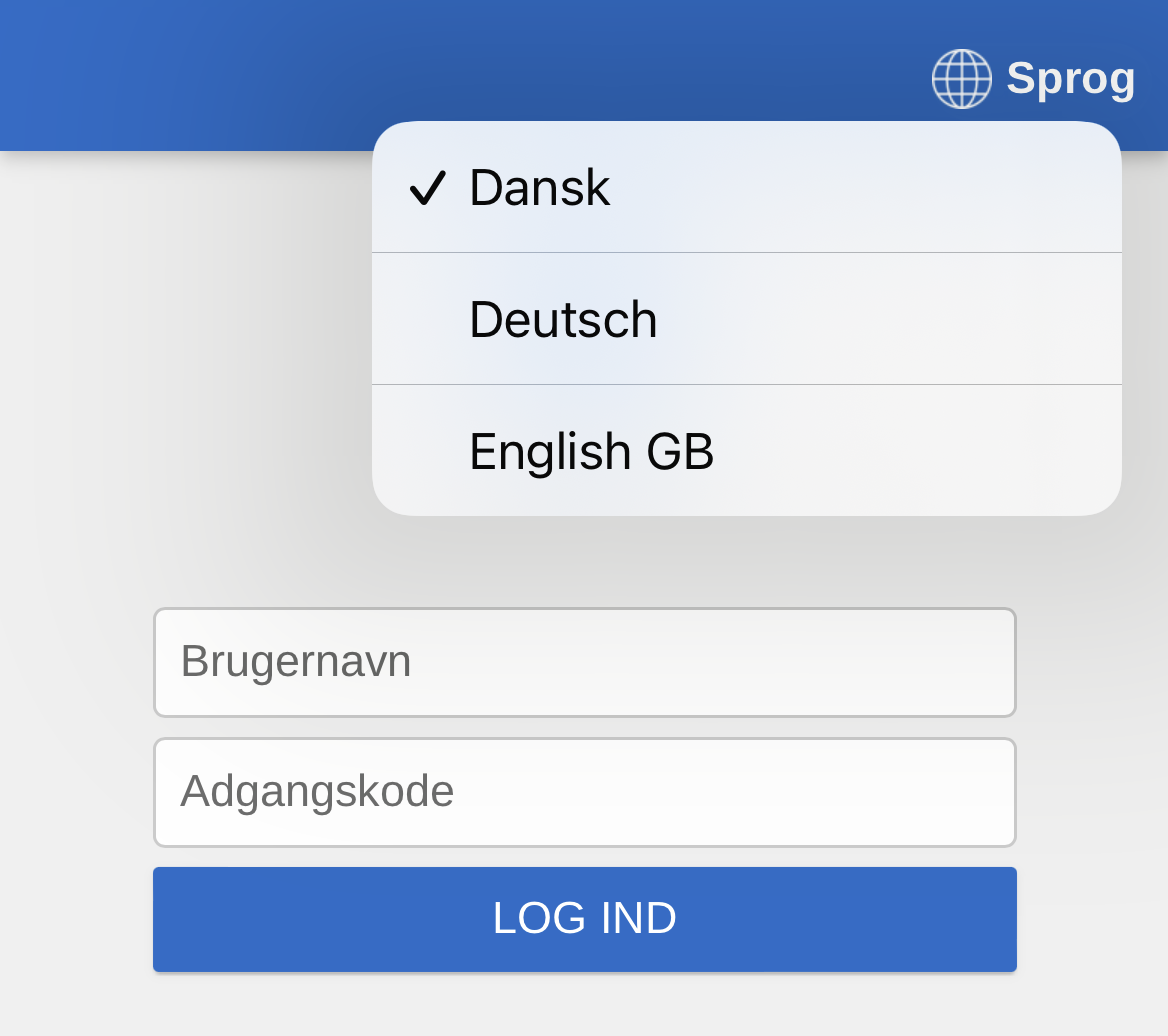Click empty area of blue header bar
The width and height of the screenshot is (1168, 1036).
point(300,70)
